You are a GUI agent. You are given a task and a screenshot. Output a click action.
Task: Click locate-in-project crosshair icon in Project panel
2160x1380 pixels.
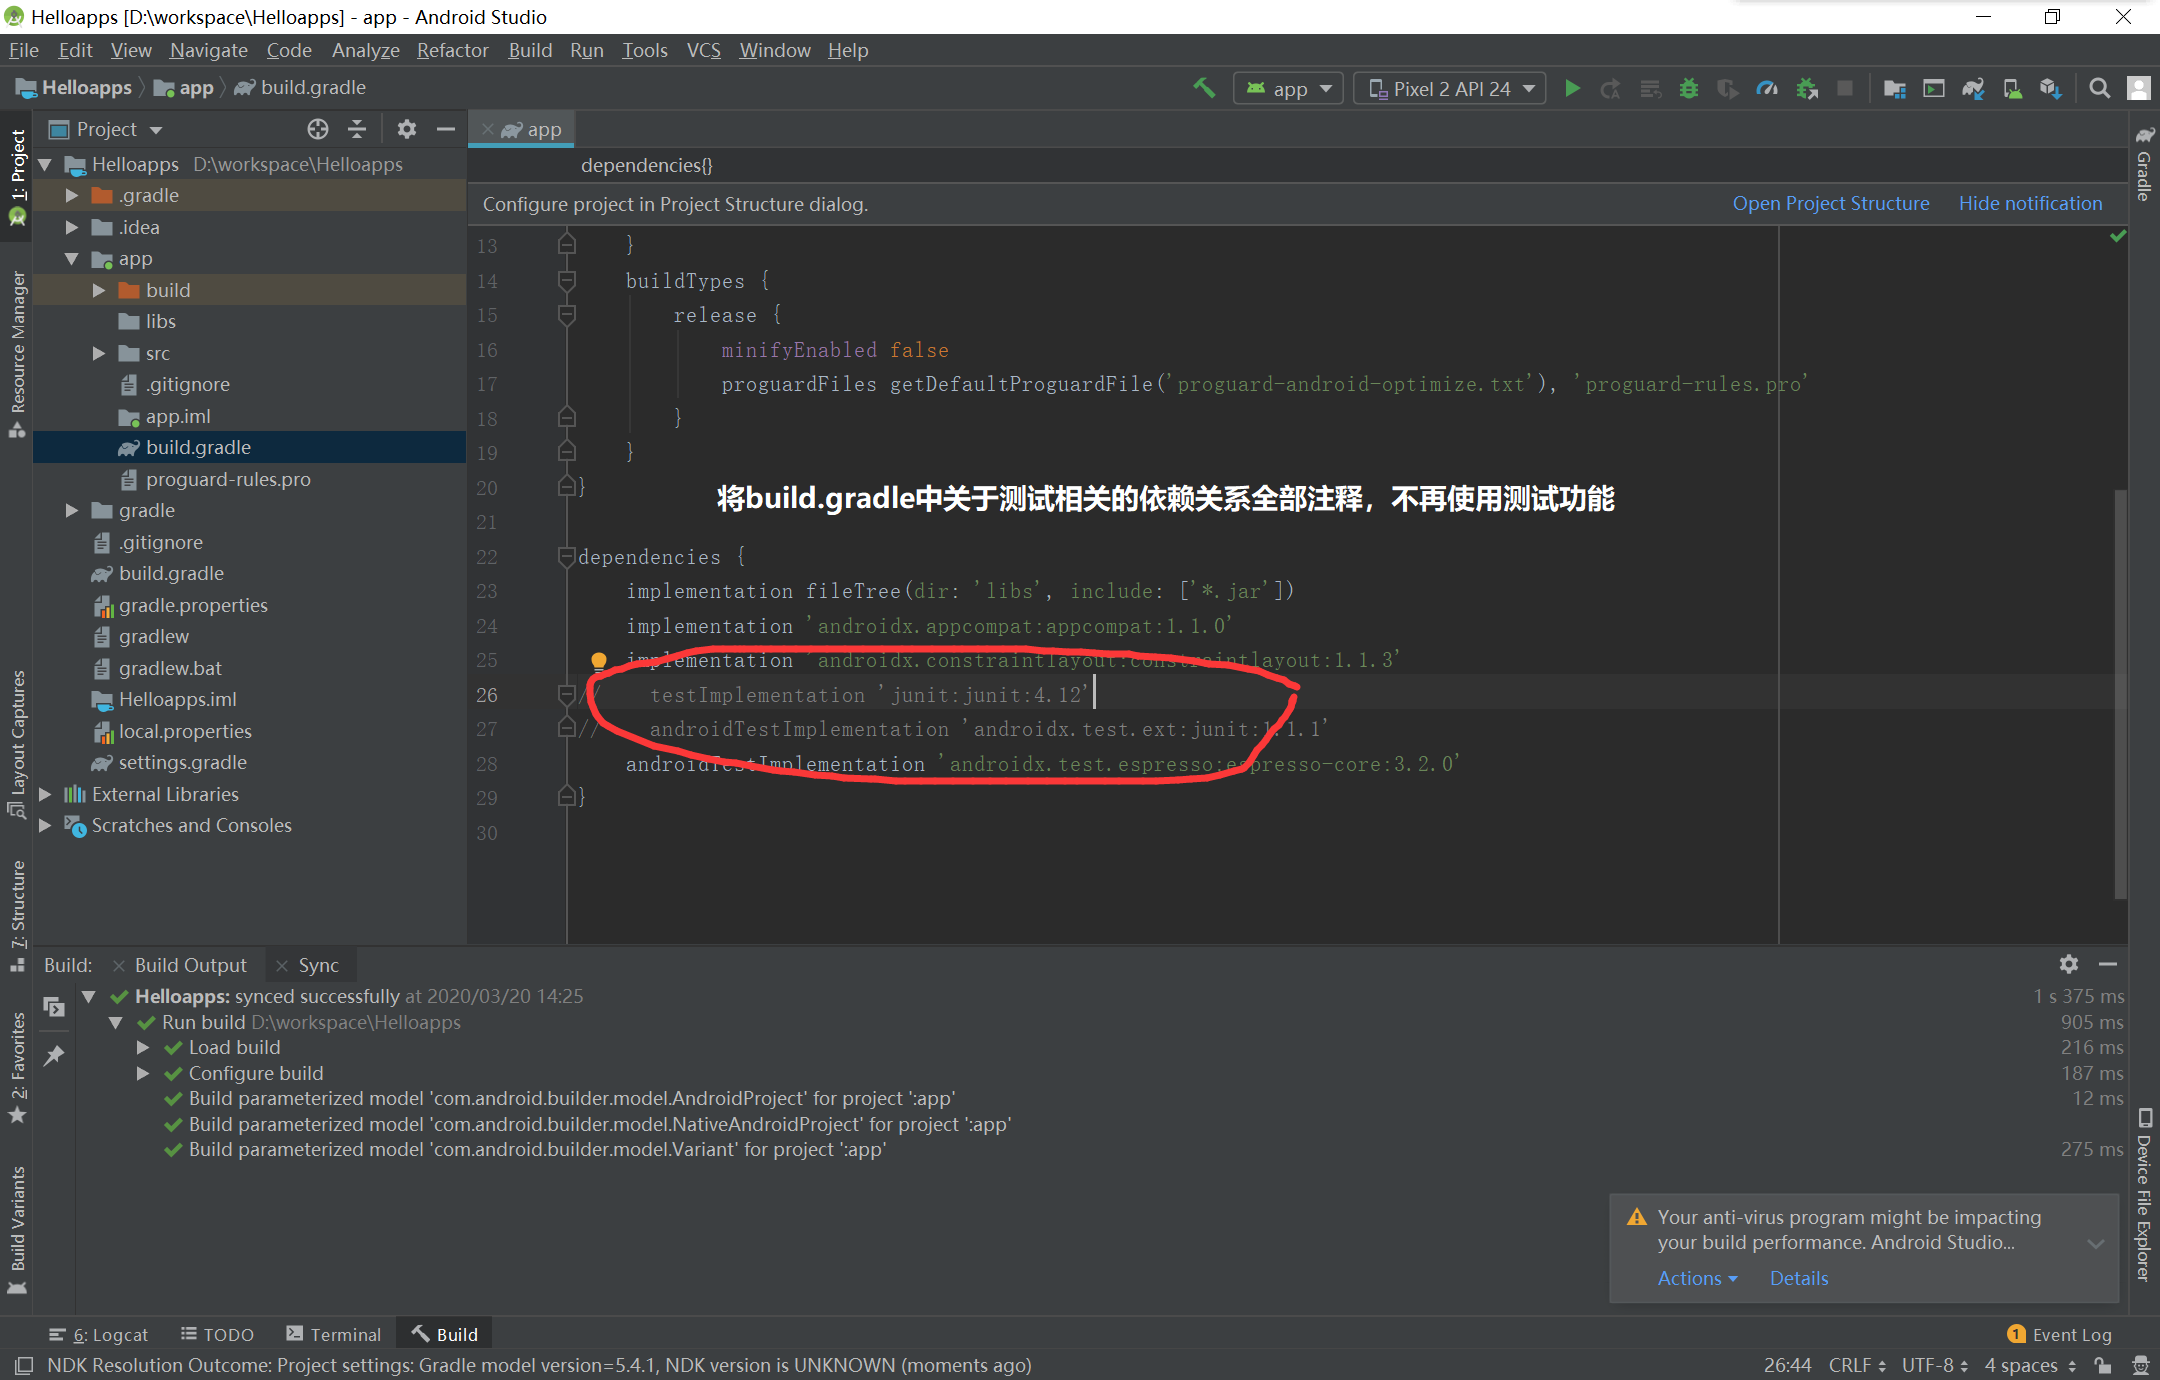pyautogui.click(x=318, y=129)
